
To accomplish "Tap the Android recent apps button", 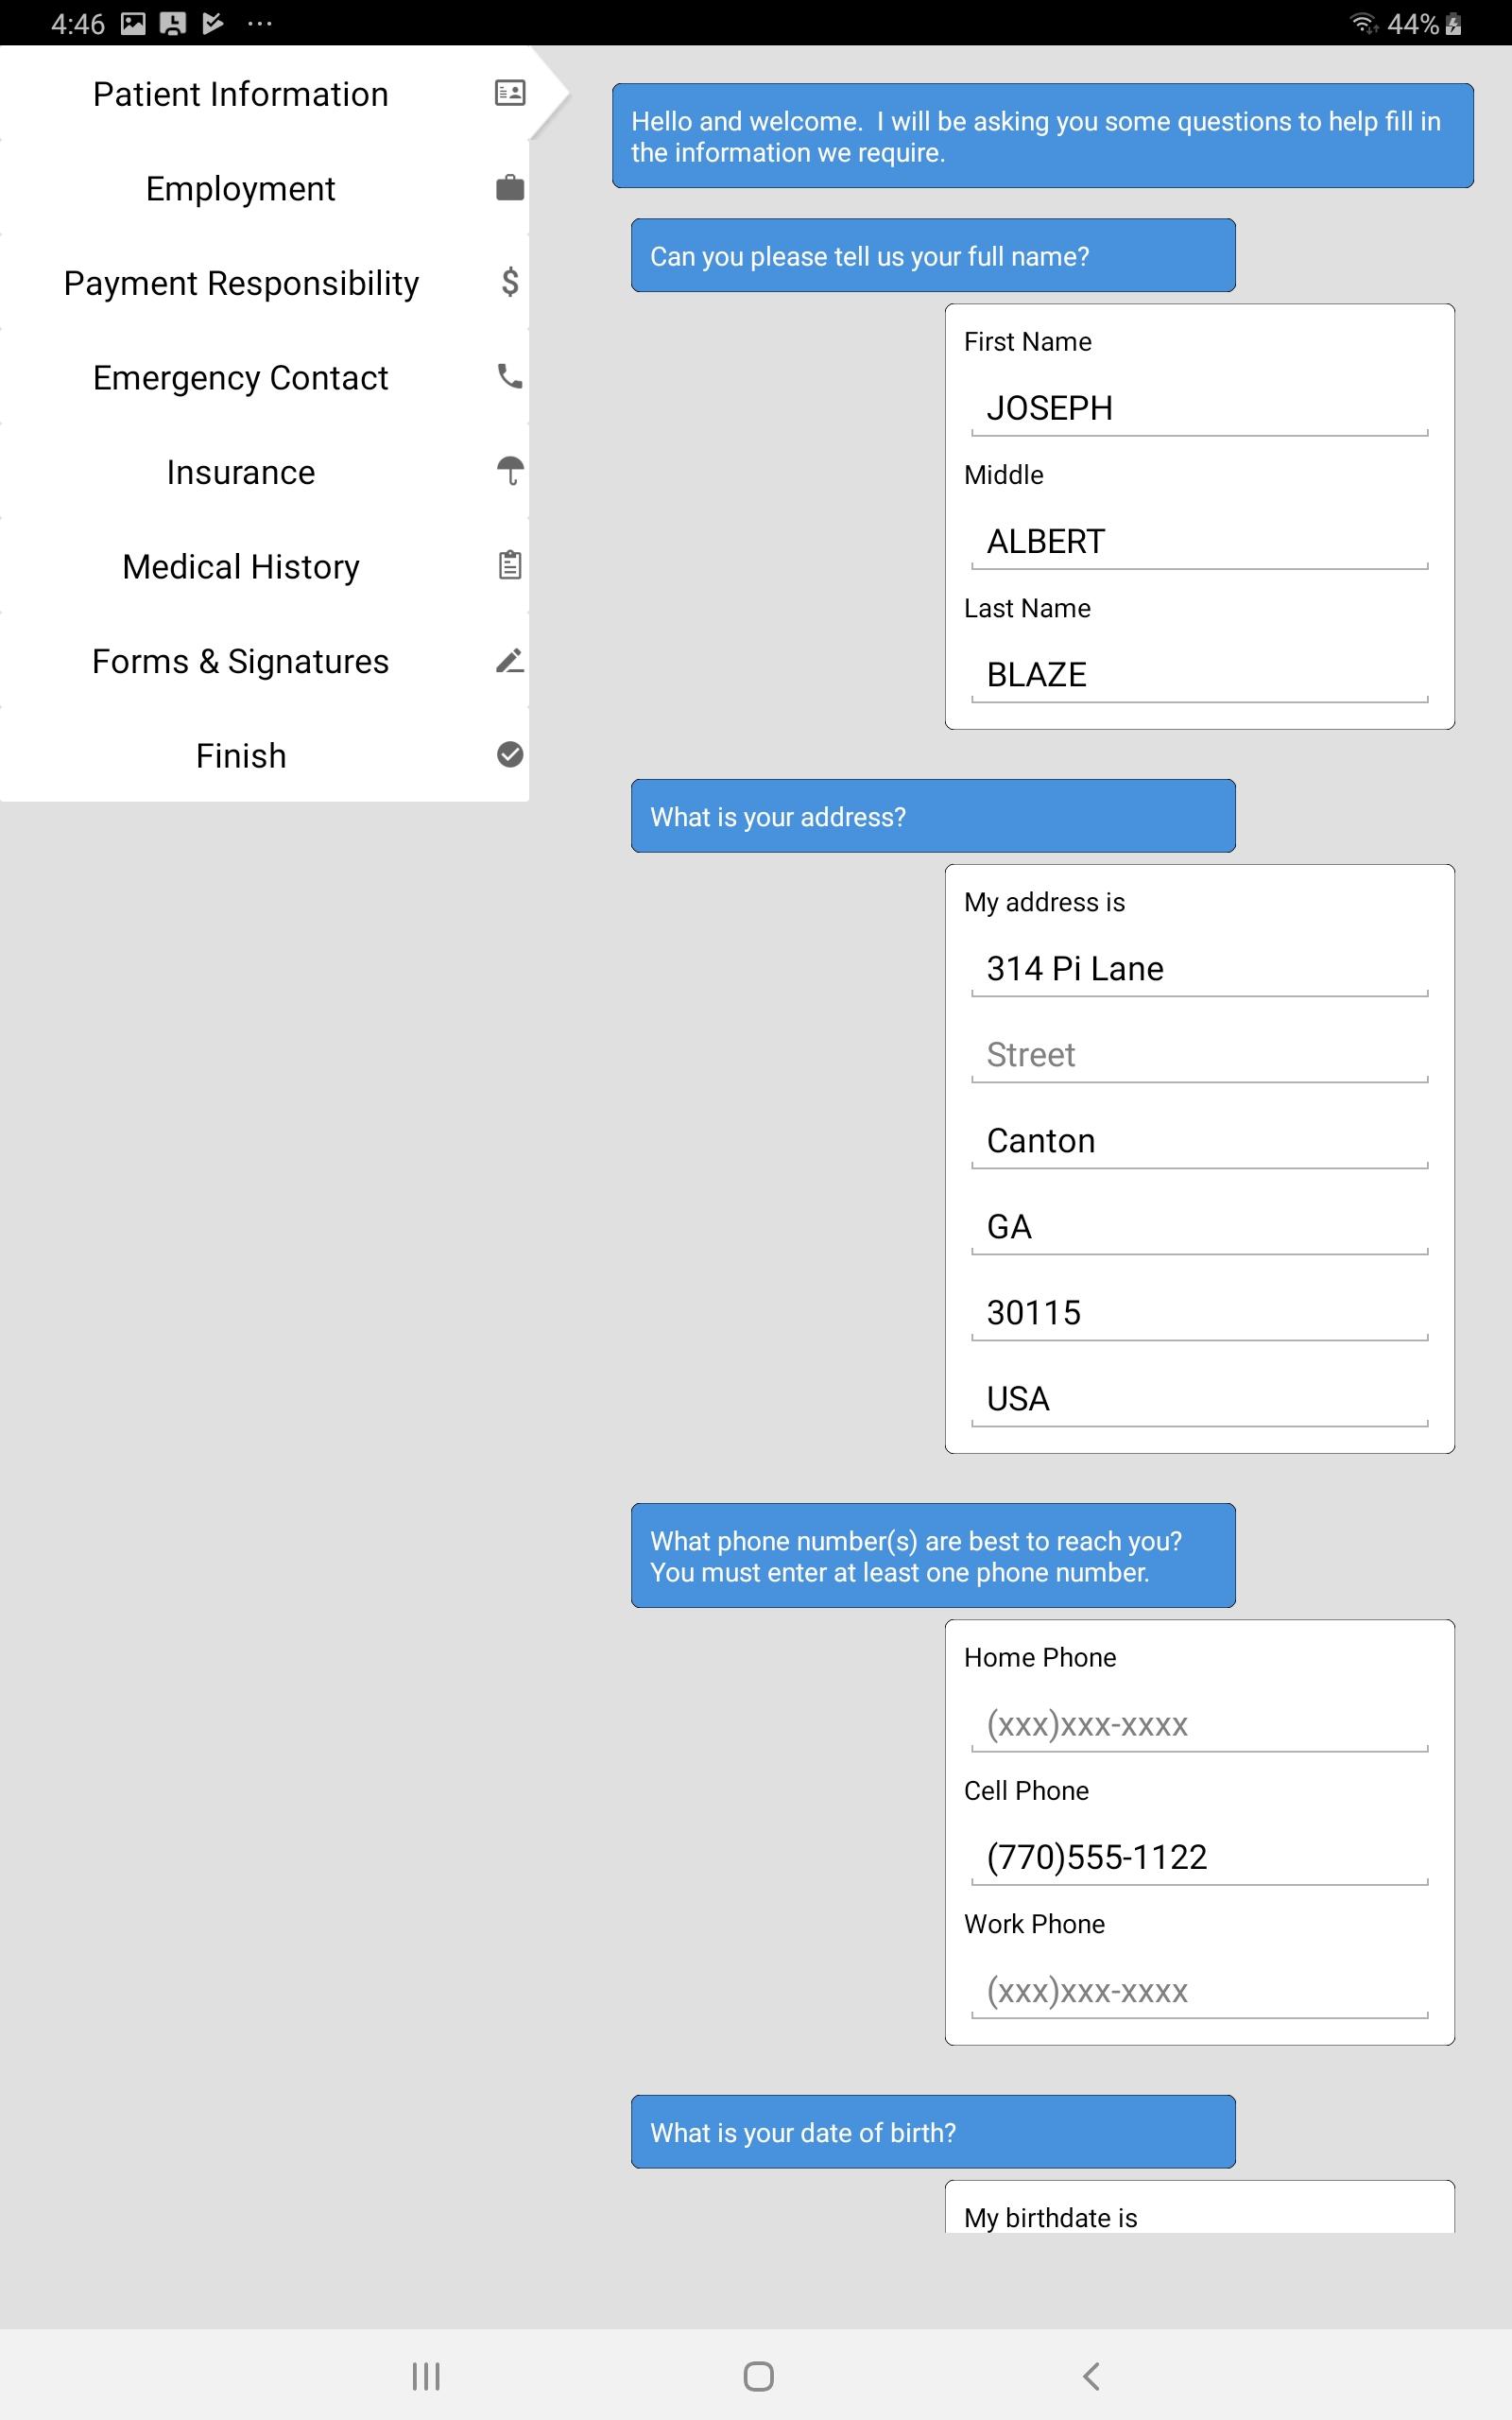I will click(426, 2376).
